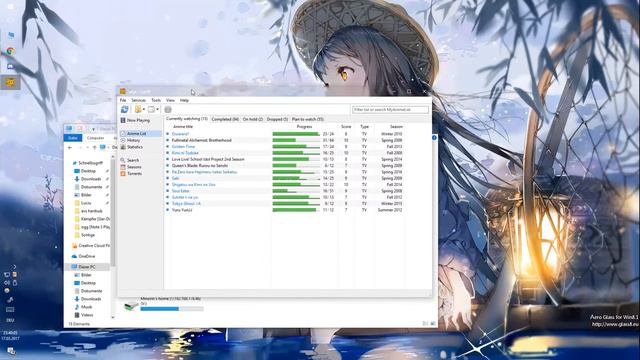This screenshot has width=640, height=360.
Task: Click the filter list search field
Action: pos(390,109)
